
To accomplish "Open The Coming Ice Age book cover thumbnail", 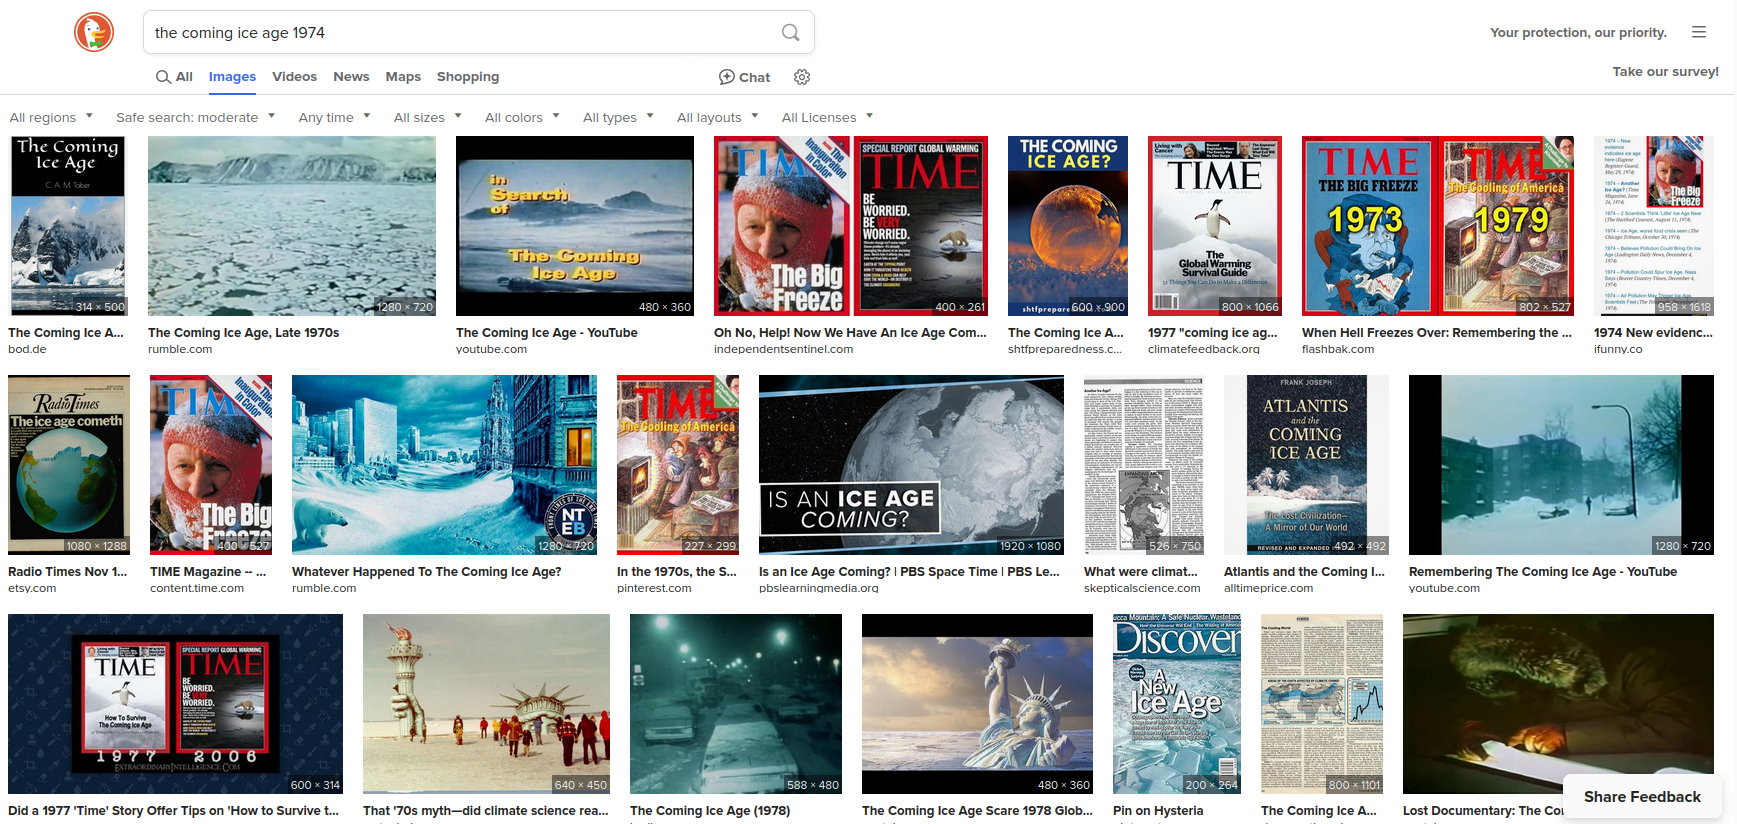I will (x=67, y=226).
